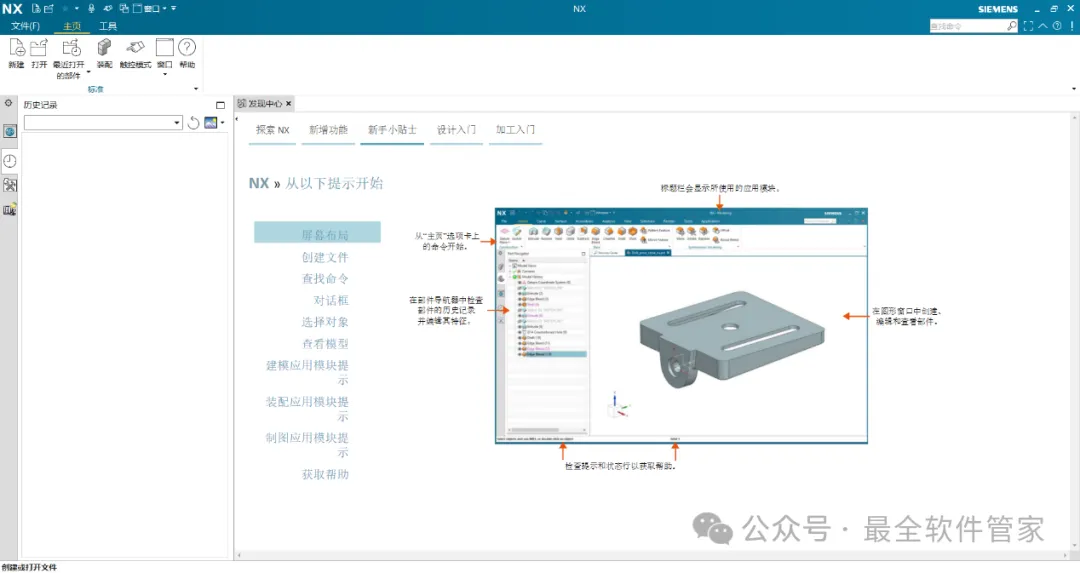The image size is (1080, 573).
Task: Switch to the 工具 ribbon tab
Action: click(x=107, y=26)
